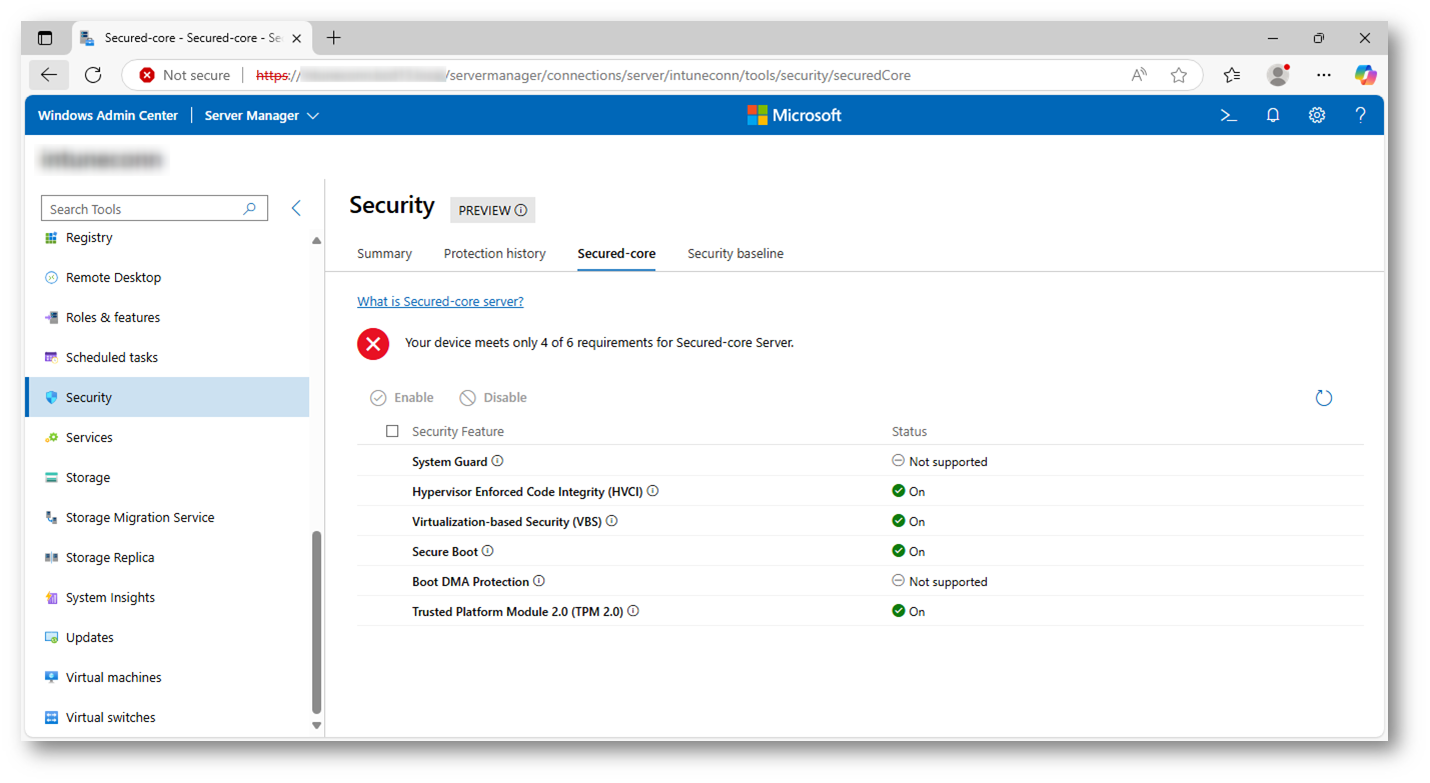The width and height of the screenshot is (1430, 783).
Task: Refresh the Secured-core feature list
Action: (x=1324, y=398)
